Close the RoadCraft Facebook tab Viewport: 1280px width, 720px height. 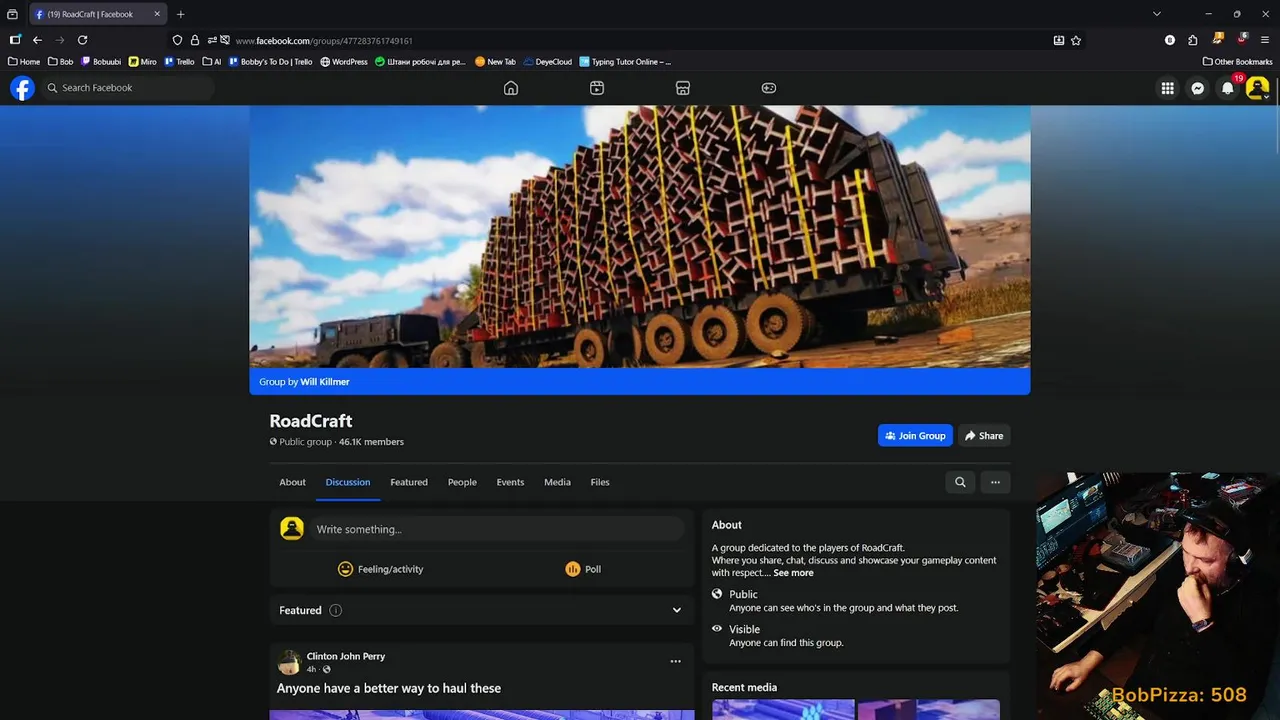click(157, 14)
